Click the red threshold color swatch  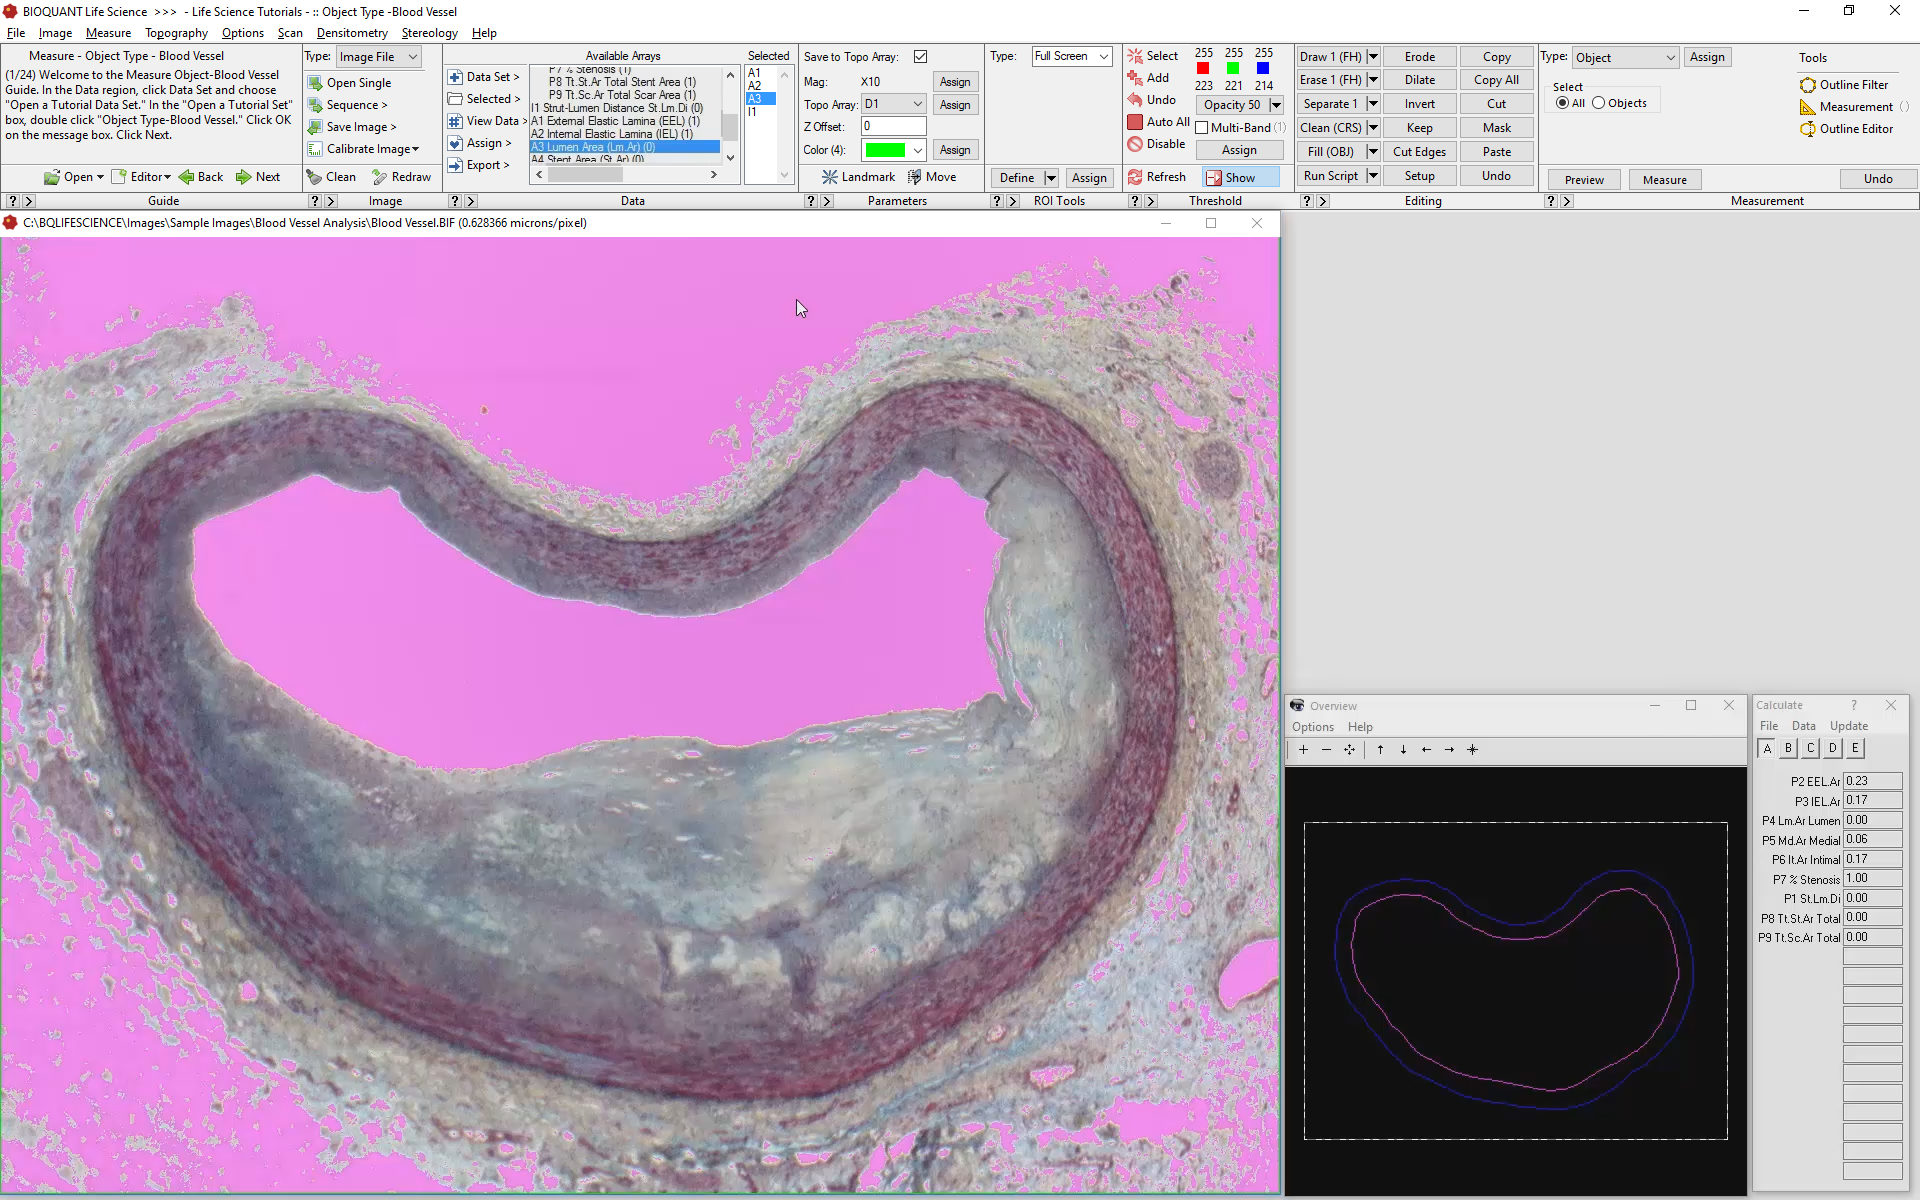click(x=1203, y=69)
